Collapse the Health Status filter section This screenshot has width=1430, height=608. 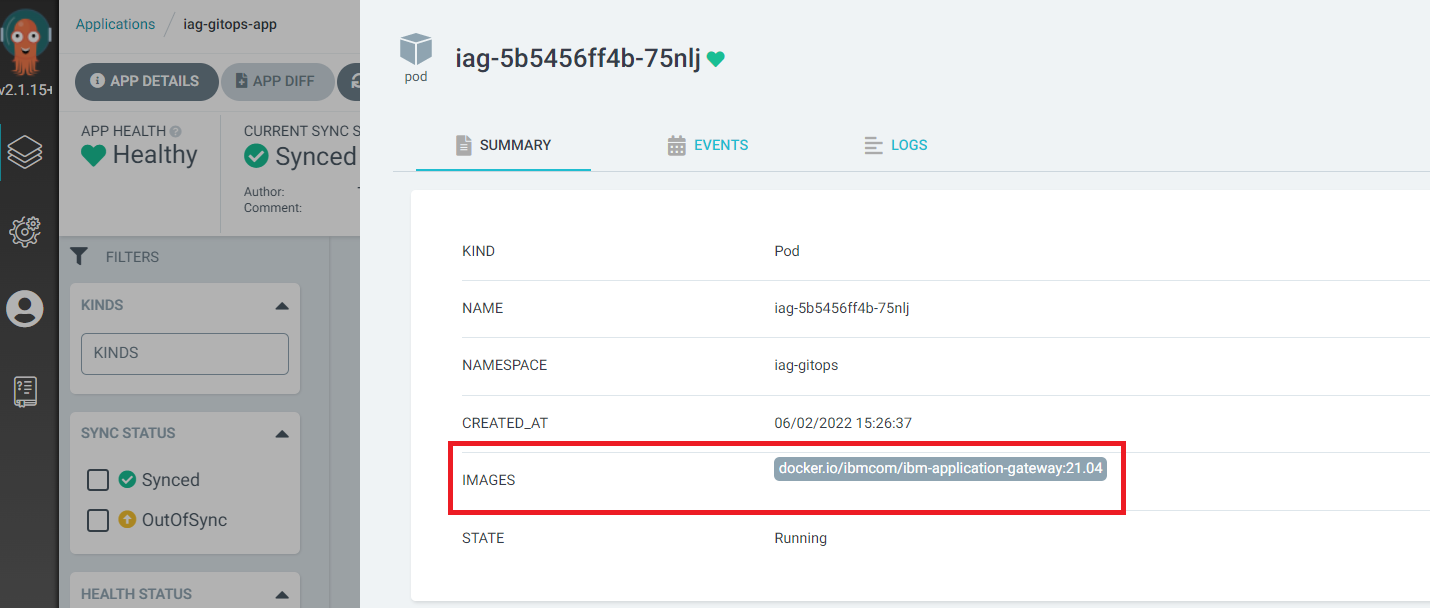282,594
